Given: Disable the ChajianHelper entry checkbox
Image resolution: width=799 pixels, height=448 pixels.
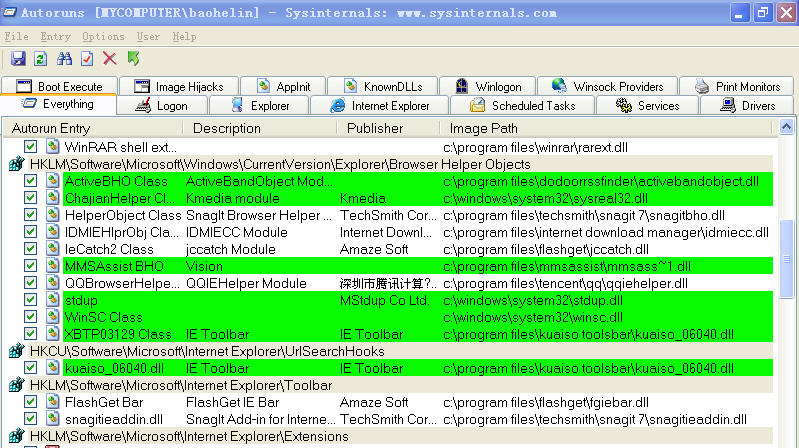Looking at the screenshot, I should (31, 198).
